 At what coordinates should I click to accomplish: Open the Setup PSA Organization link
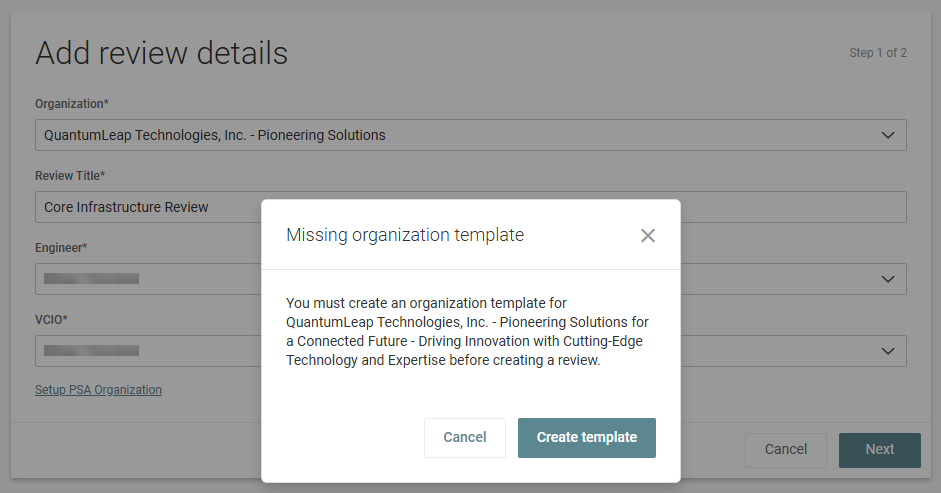pos(98,390)
